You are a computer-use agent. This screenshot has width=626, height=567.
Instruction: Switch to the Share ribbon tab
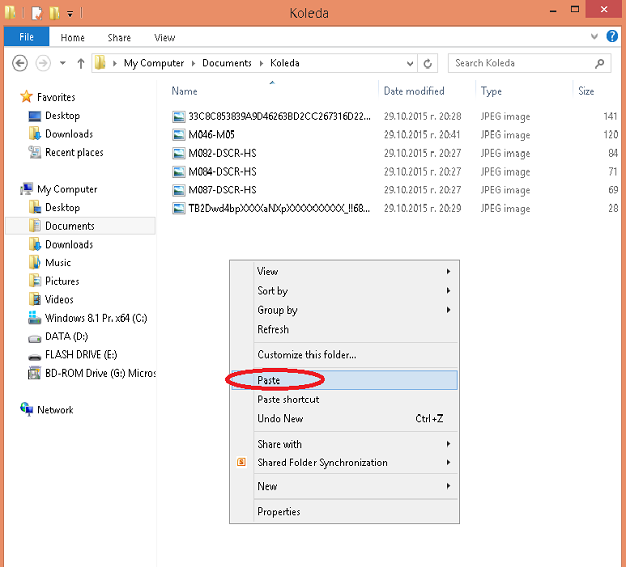click(x=119, y=38)
